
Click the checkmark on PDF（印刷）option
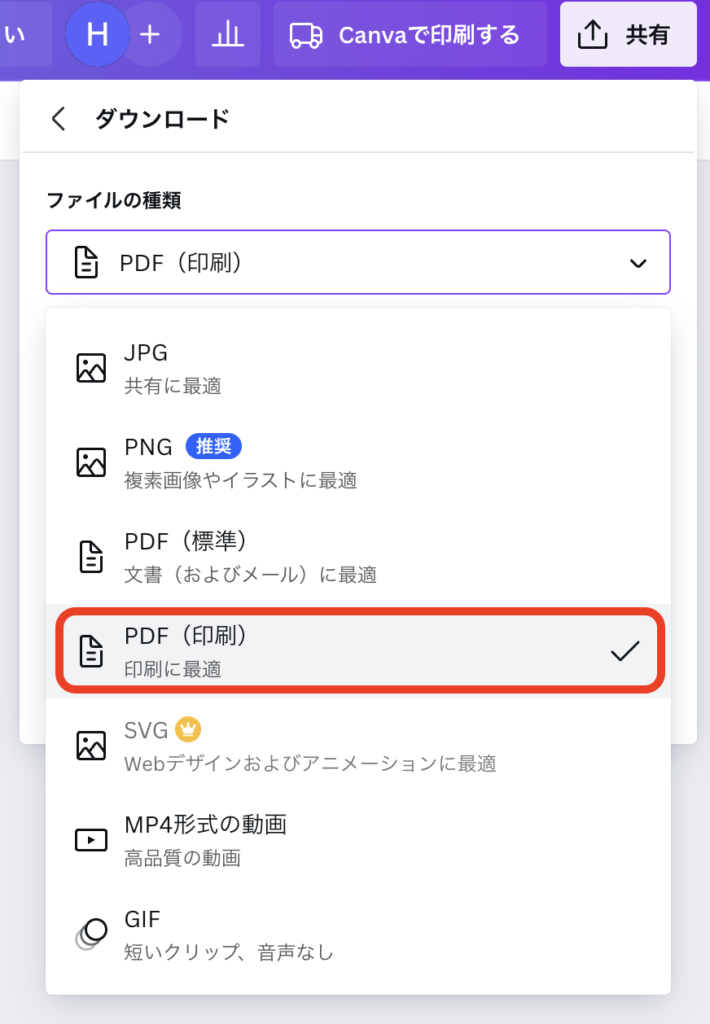click(625, 651)
